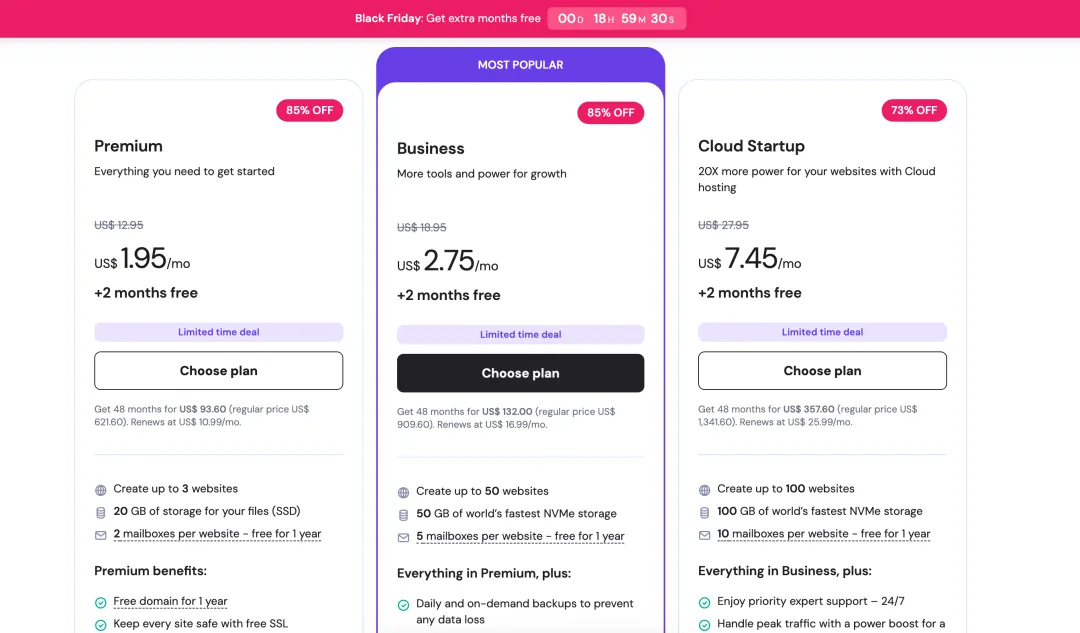Choose the Cloud Startup plan
Screen dimensions: 1080x633
(822, 371)
